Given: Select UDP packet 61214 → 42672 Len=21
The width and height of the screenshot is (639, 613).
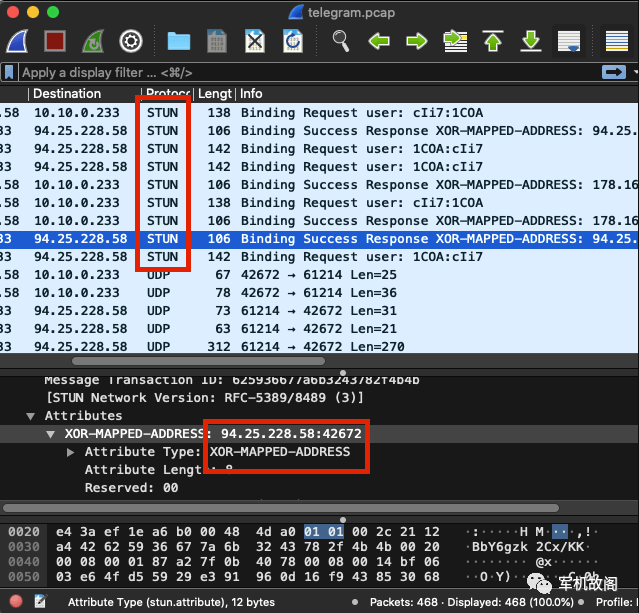Looking at the screenshot, I should (x=320, y=328).
